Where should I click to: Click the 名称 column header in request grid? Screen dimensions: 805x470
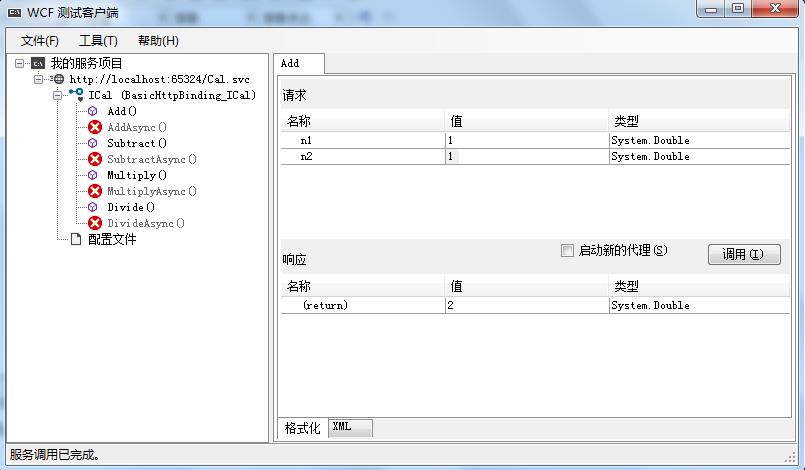click(x=362, y=121)
